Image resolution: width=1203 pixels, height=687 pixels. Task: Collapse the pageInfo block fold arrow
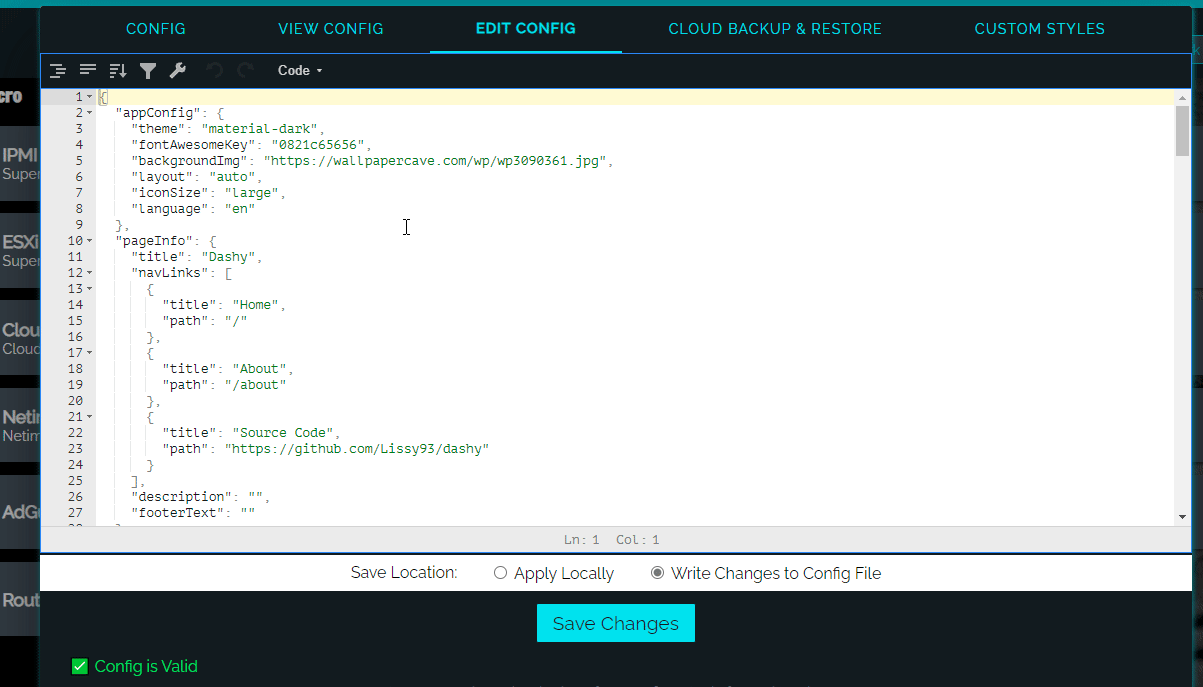point(89,241)
